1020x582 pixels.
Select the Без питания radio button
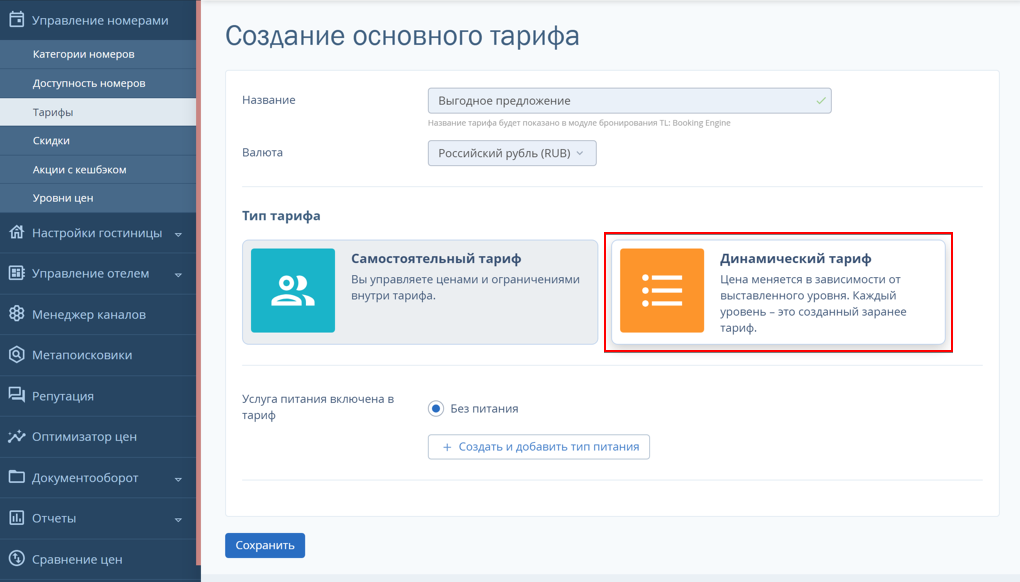(x=436, y=408)
